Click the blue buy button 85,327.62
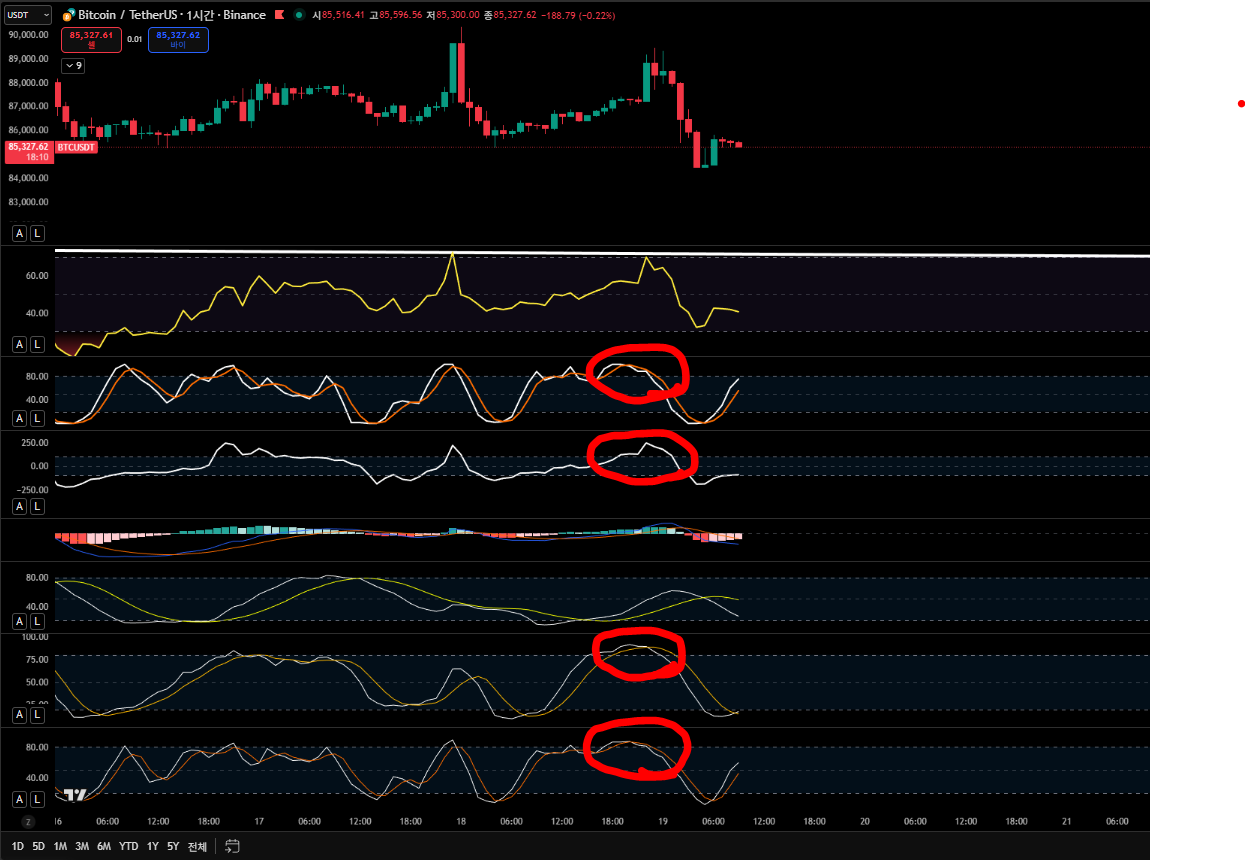1245x860 pixels. click(x=178, y=40)
